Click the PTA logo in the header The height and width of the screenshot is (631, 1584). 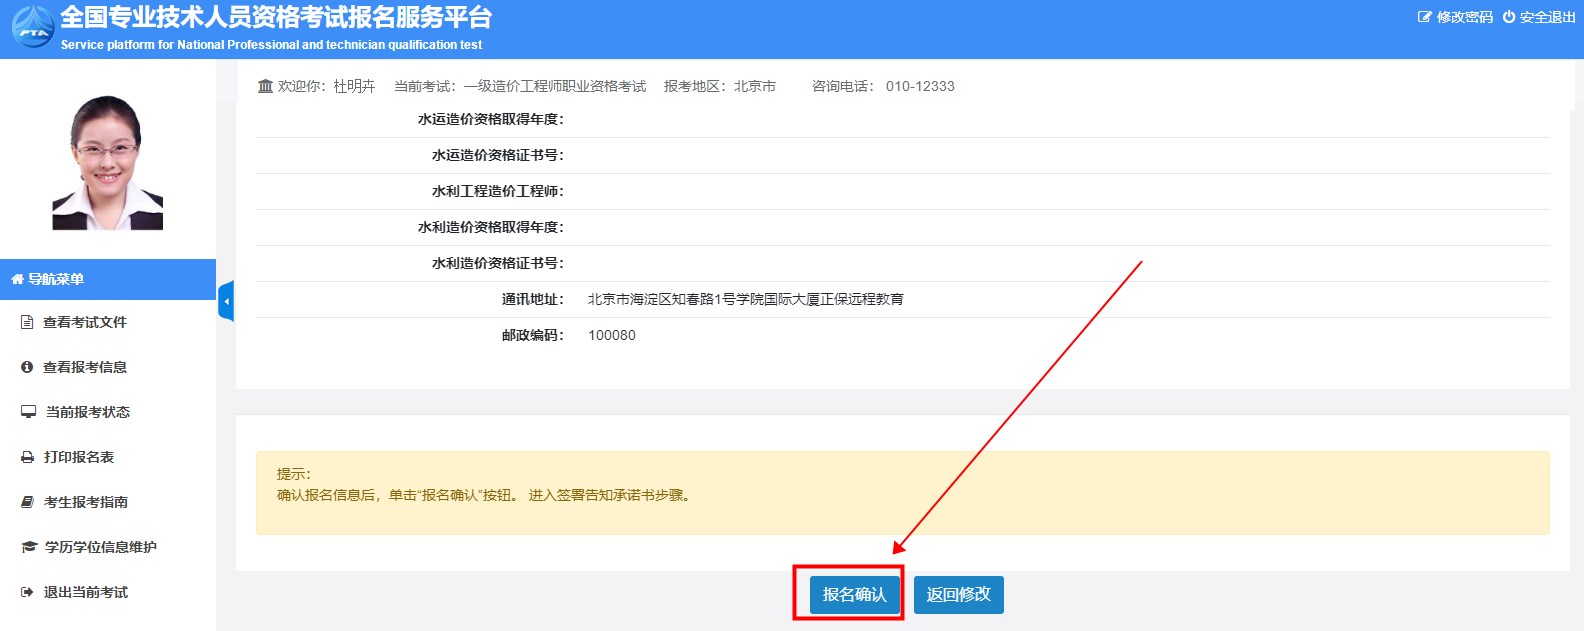(33, 27)
